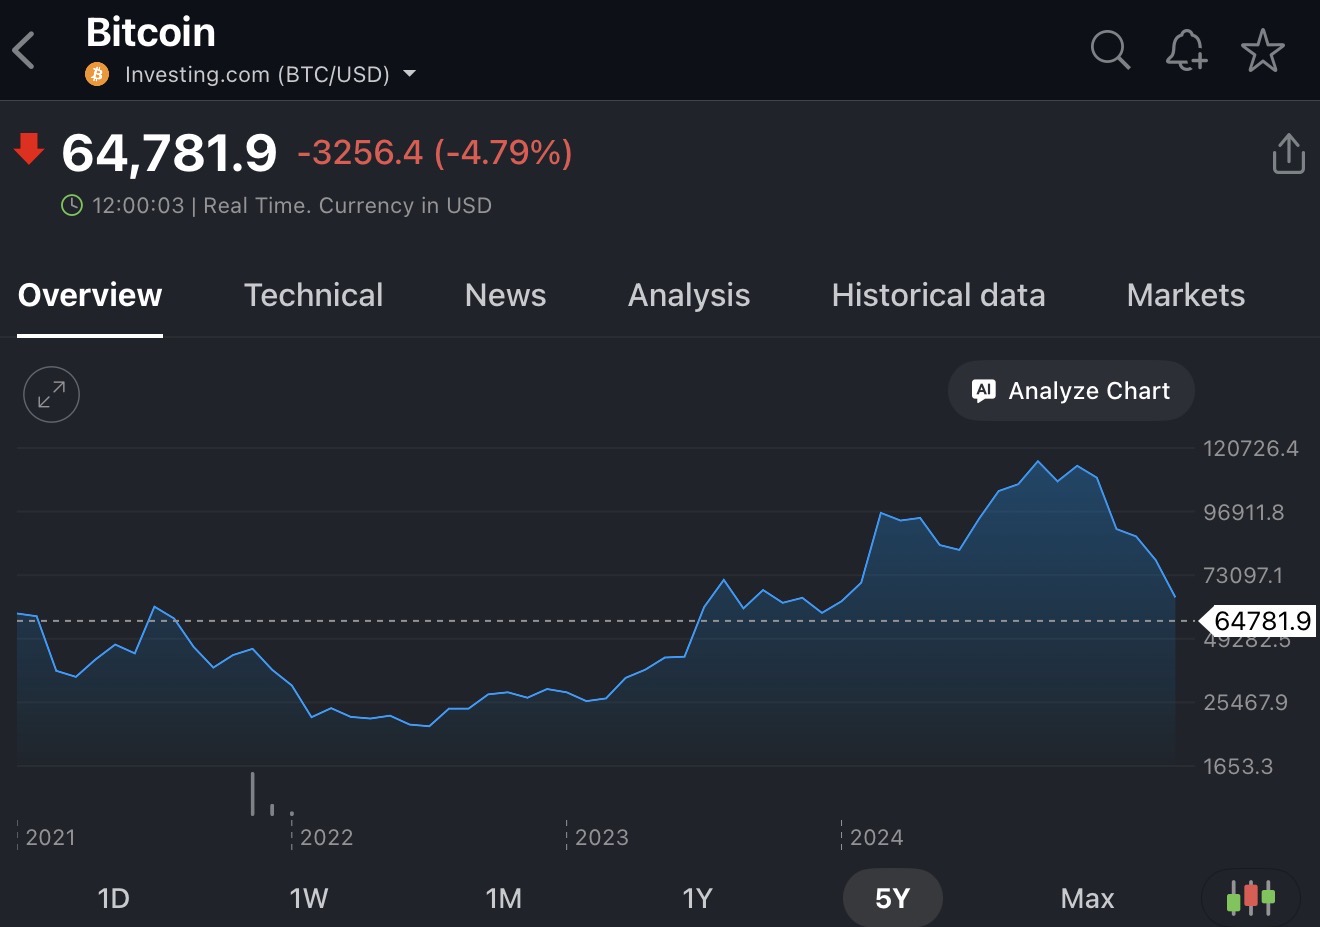Show the Max chart range
This screenshot has height=927, width=1320.
coord(1087,898)
